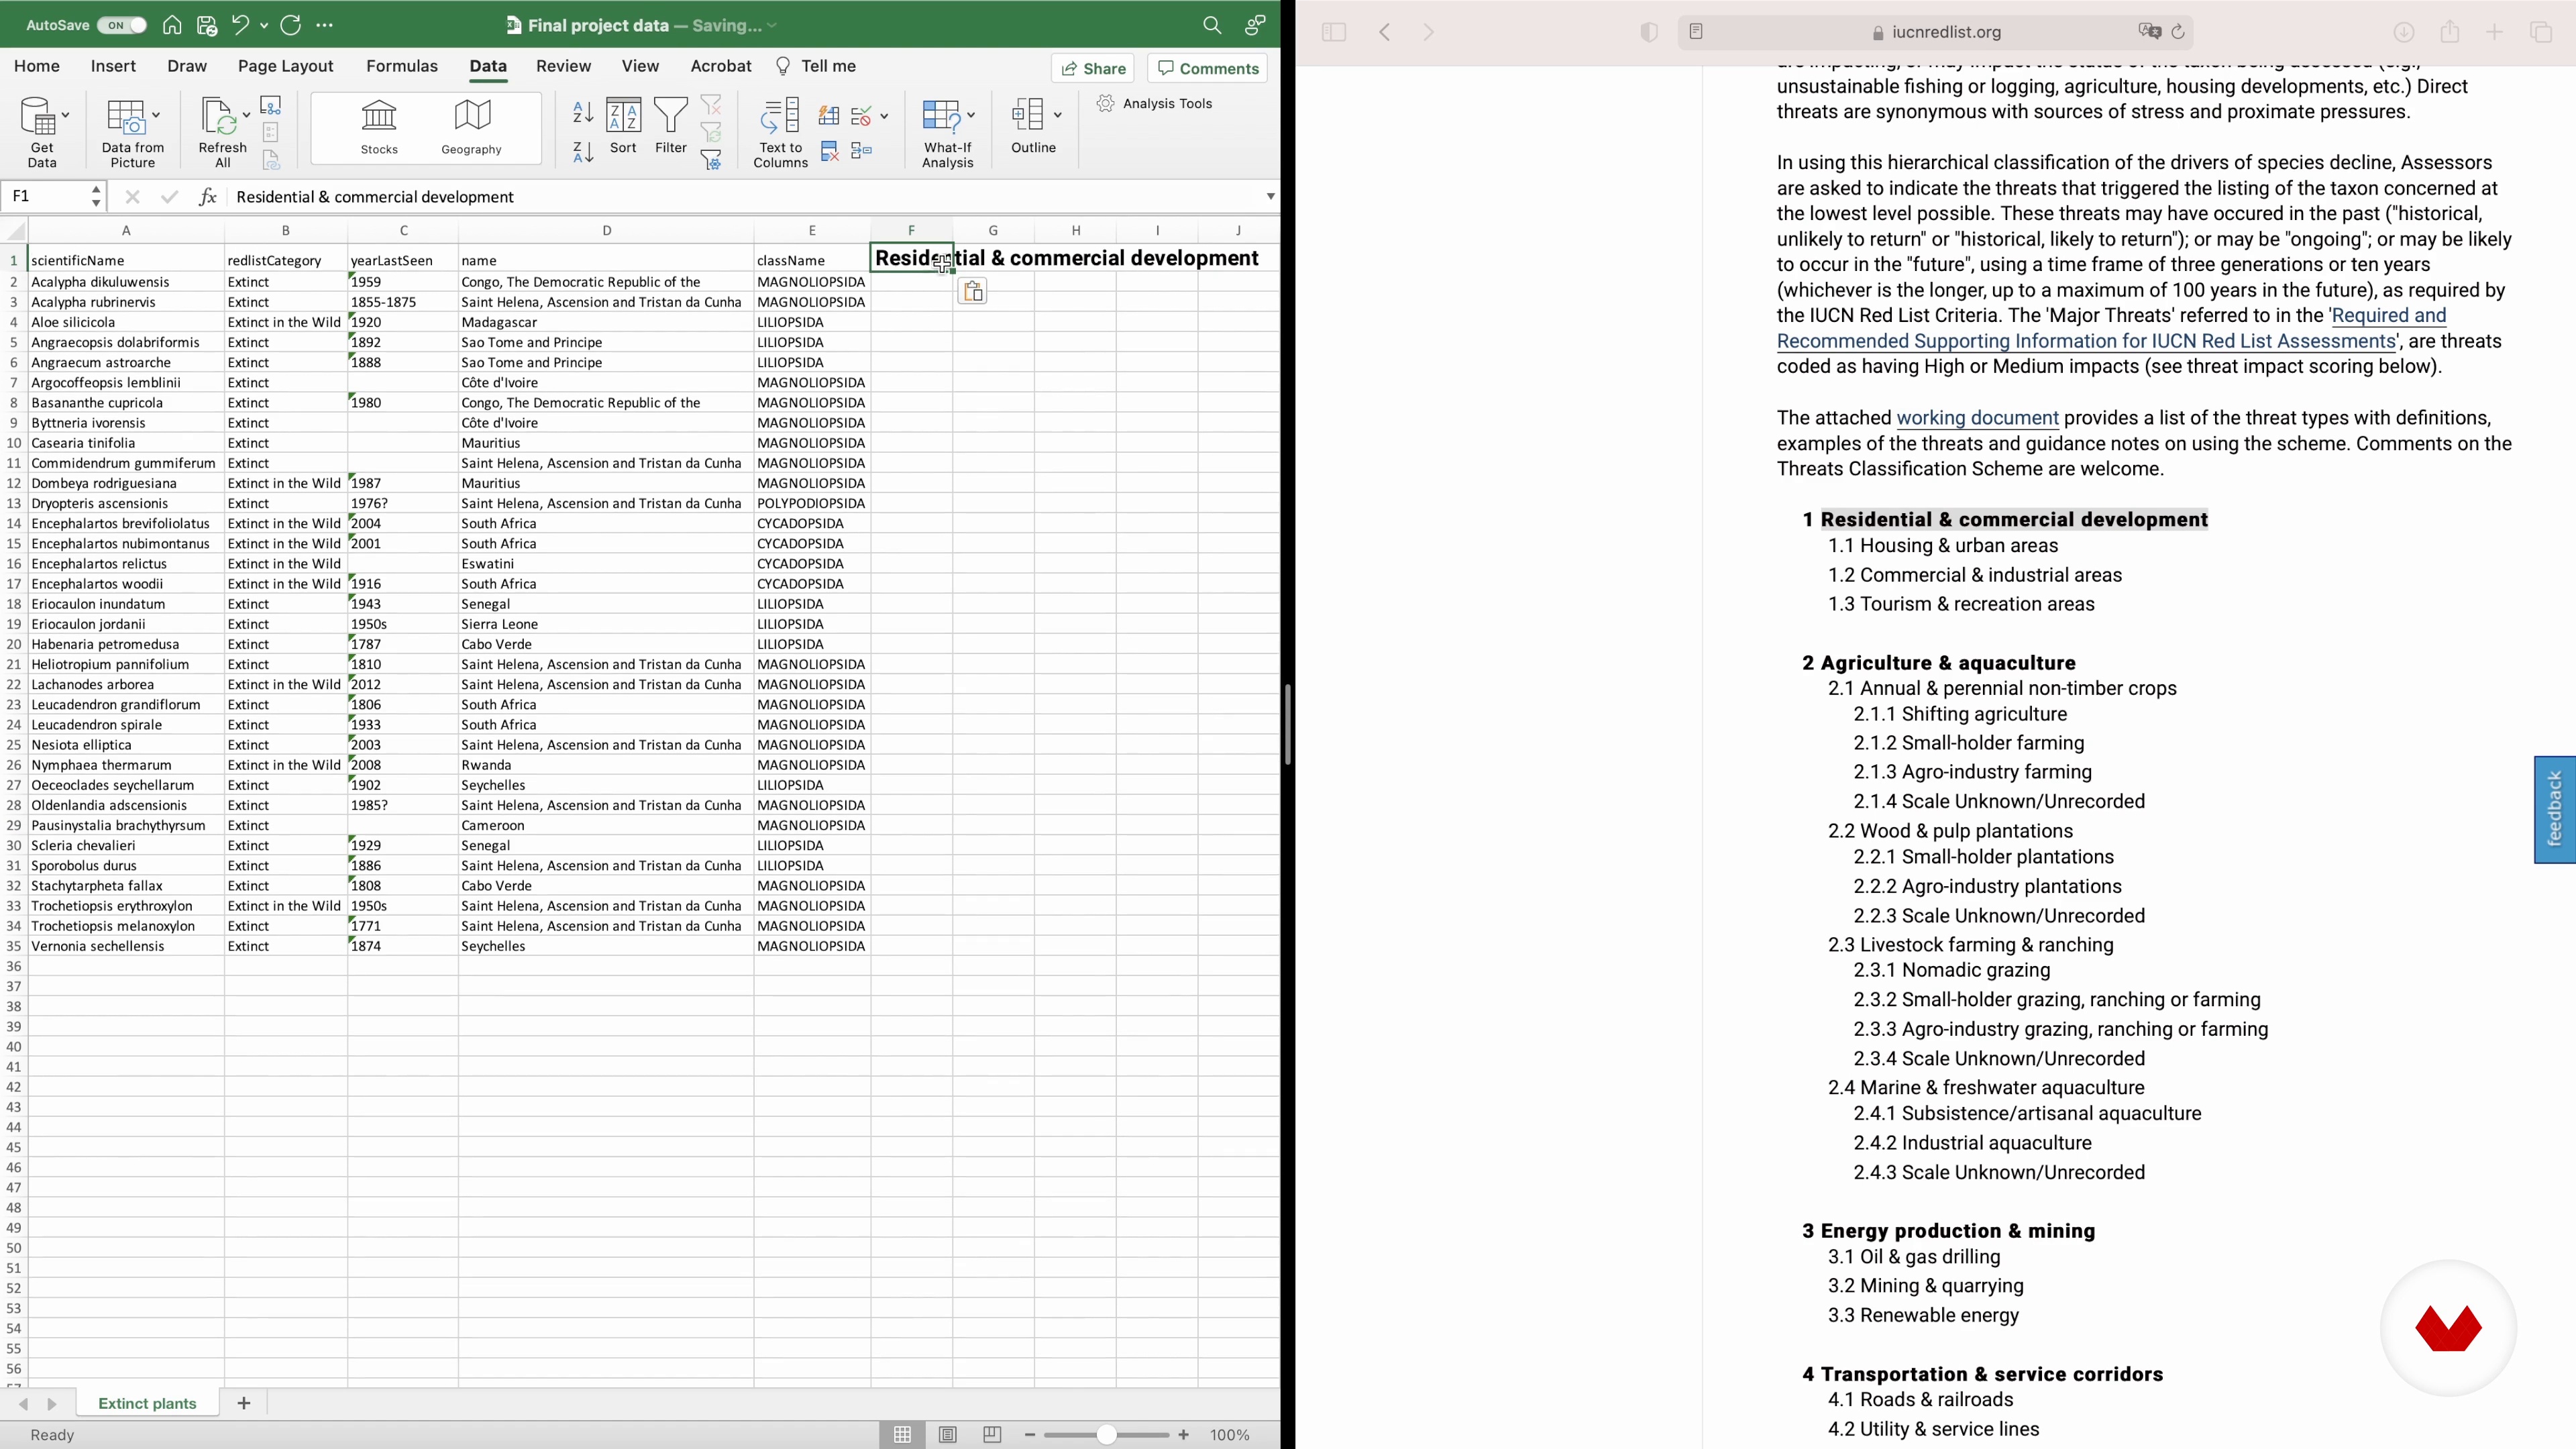Sort ascending A to Z
The height and width of the screenshot is (1449, 2576).
(x=583, y=112)
